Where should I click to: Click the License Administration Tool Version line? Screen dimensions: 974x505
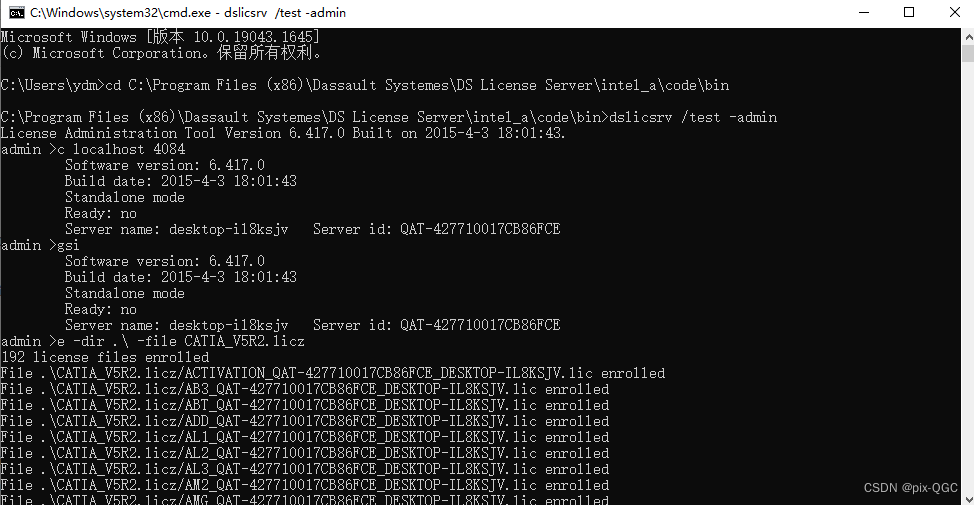[283, 133]
